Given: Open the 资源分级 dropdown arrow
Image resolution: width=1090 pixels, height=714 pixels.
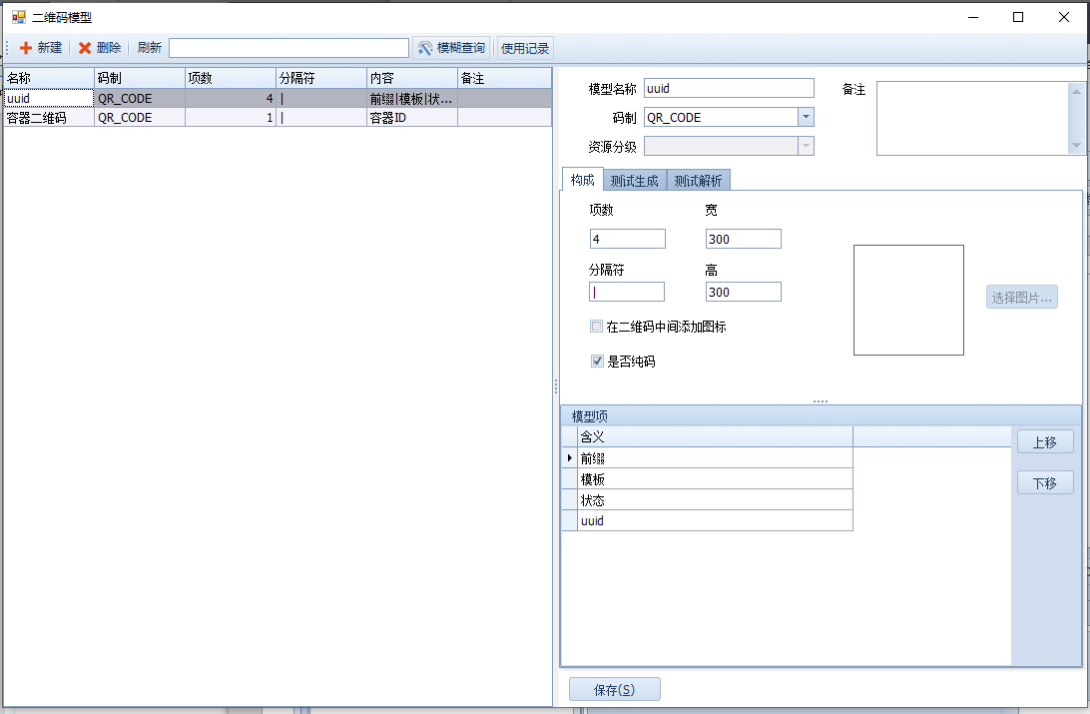Looking at the screenshot, I should [805, 146].
